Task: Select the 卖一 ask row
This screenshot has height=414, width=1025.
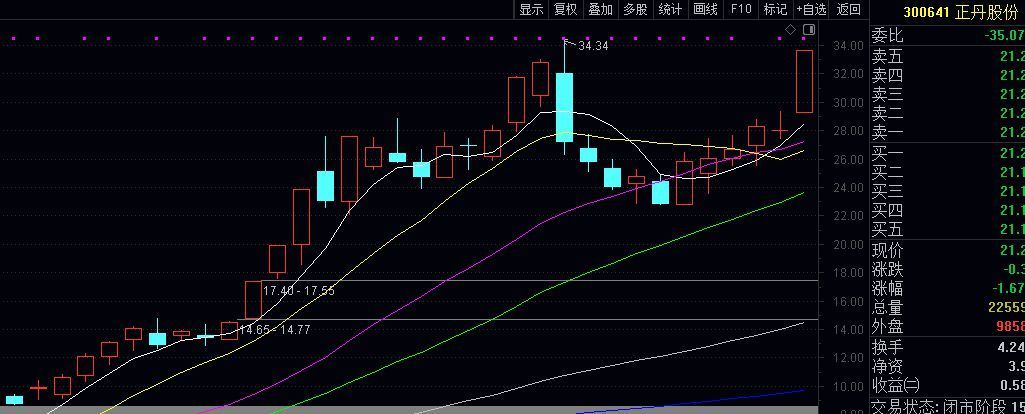Action: (x=947, y=133)
